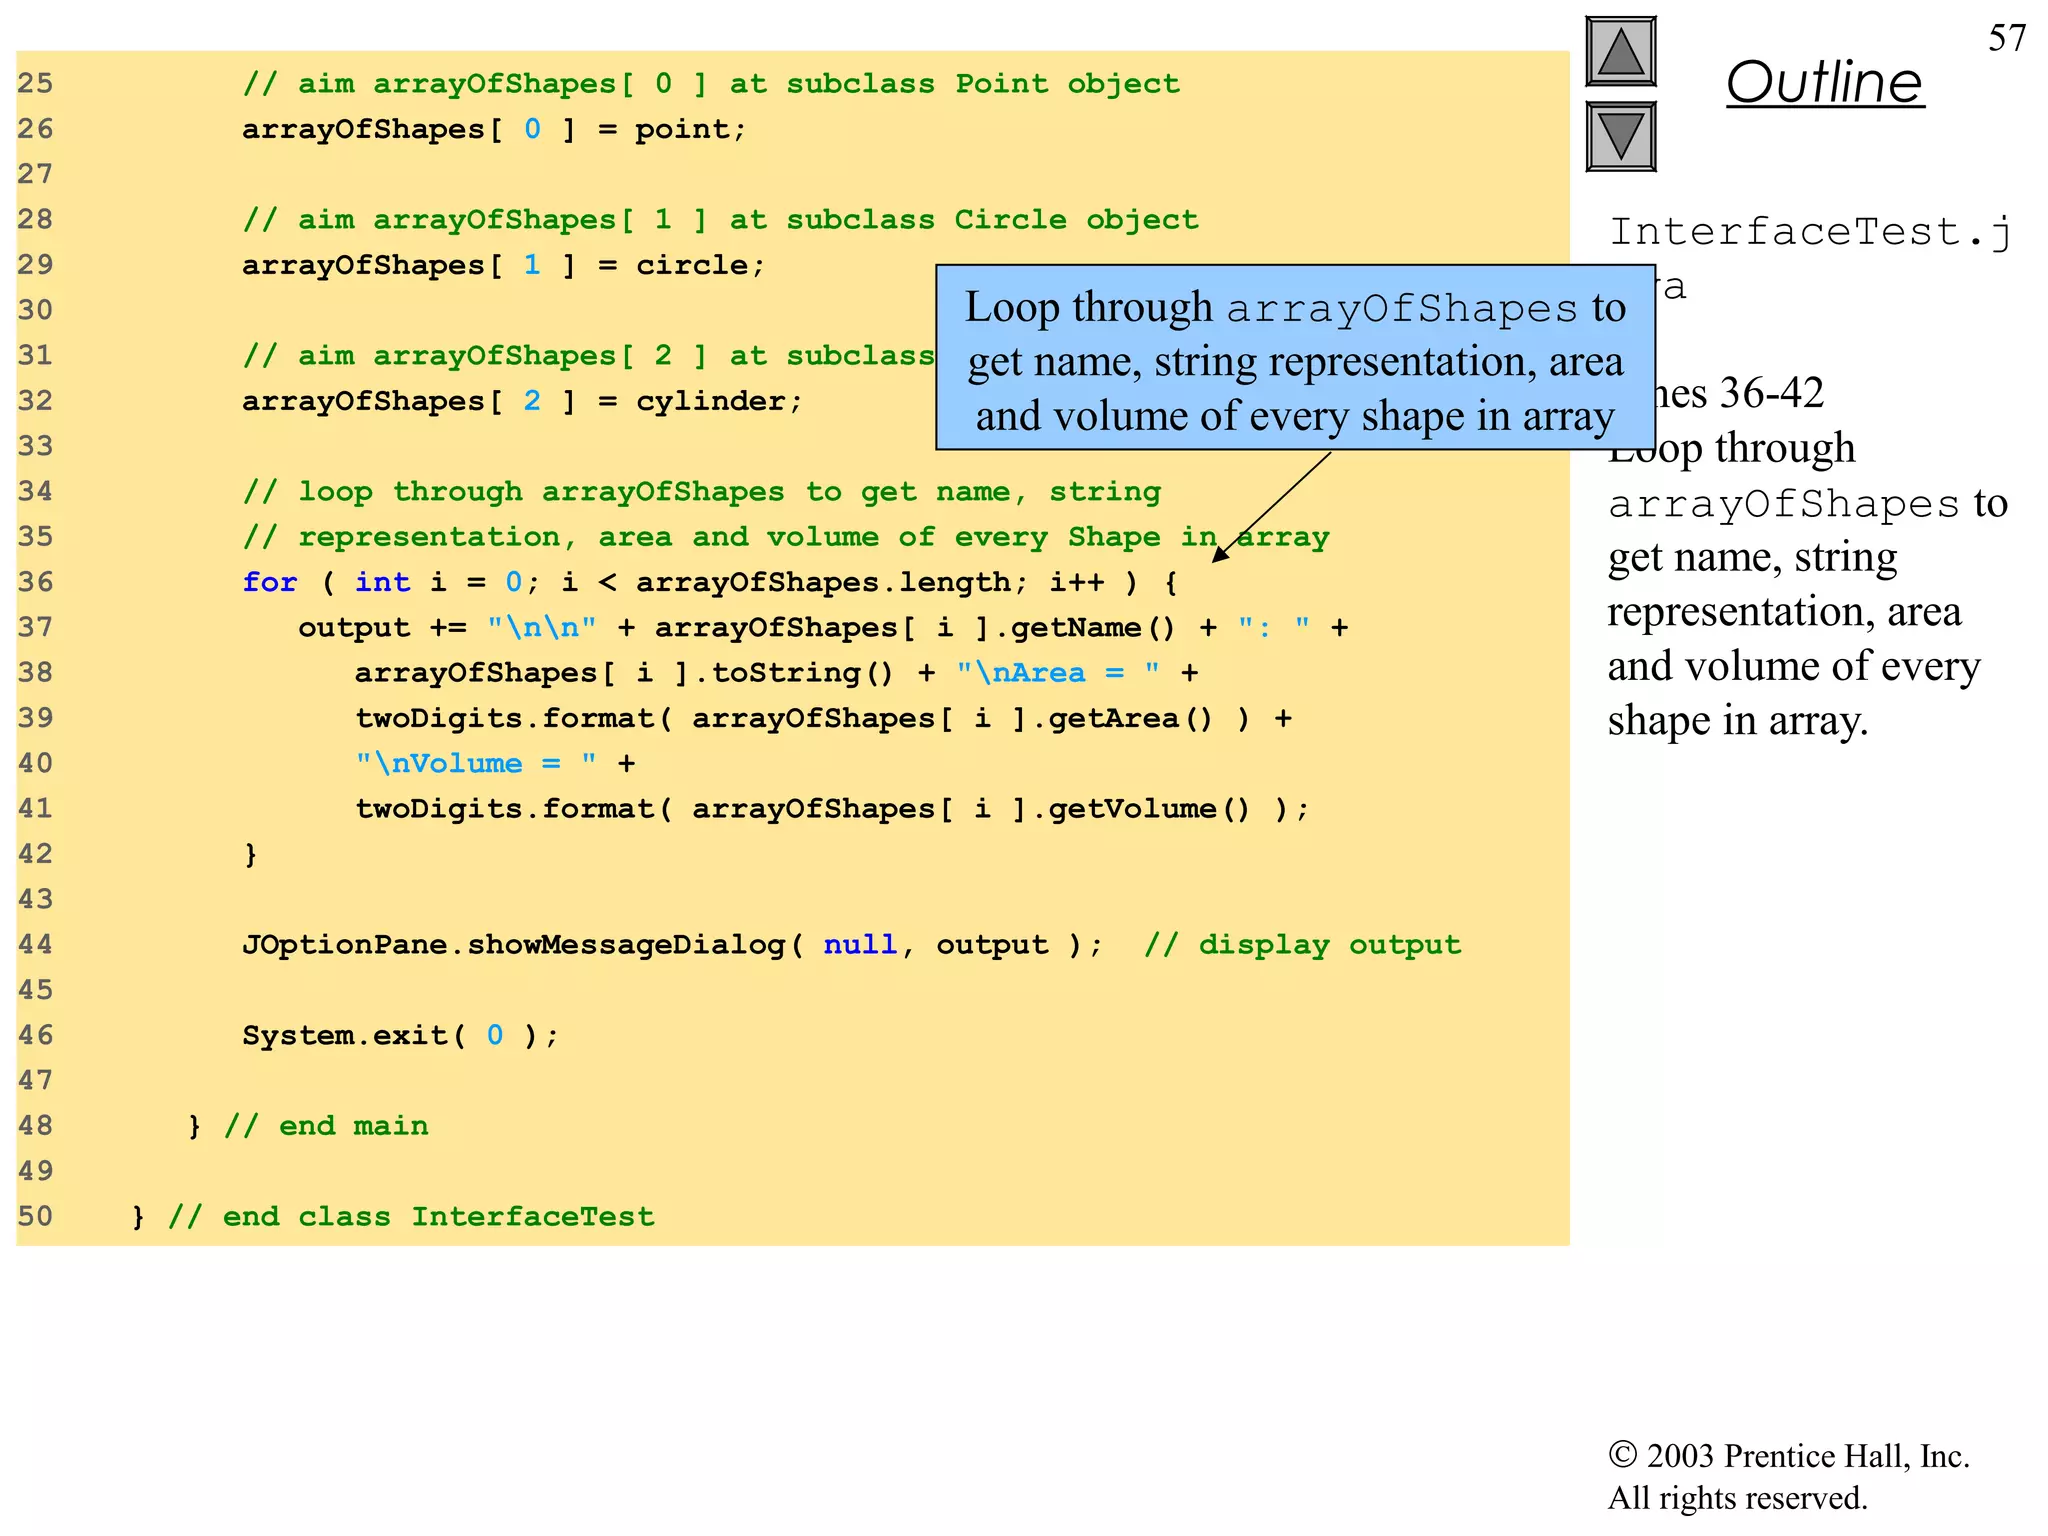Click the '// display output' comment
This screenshot has width=2048, height=1536.
click(x=1302, y=944)
